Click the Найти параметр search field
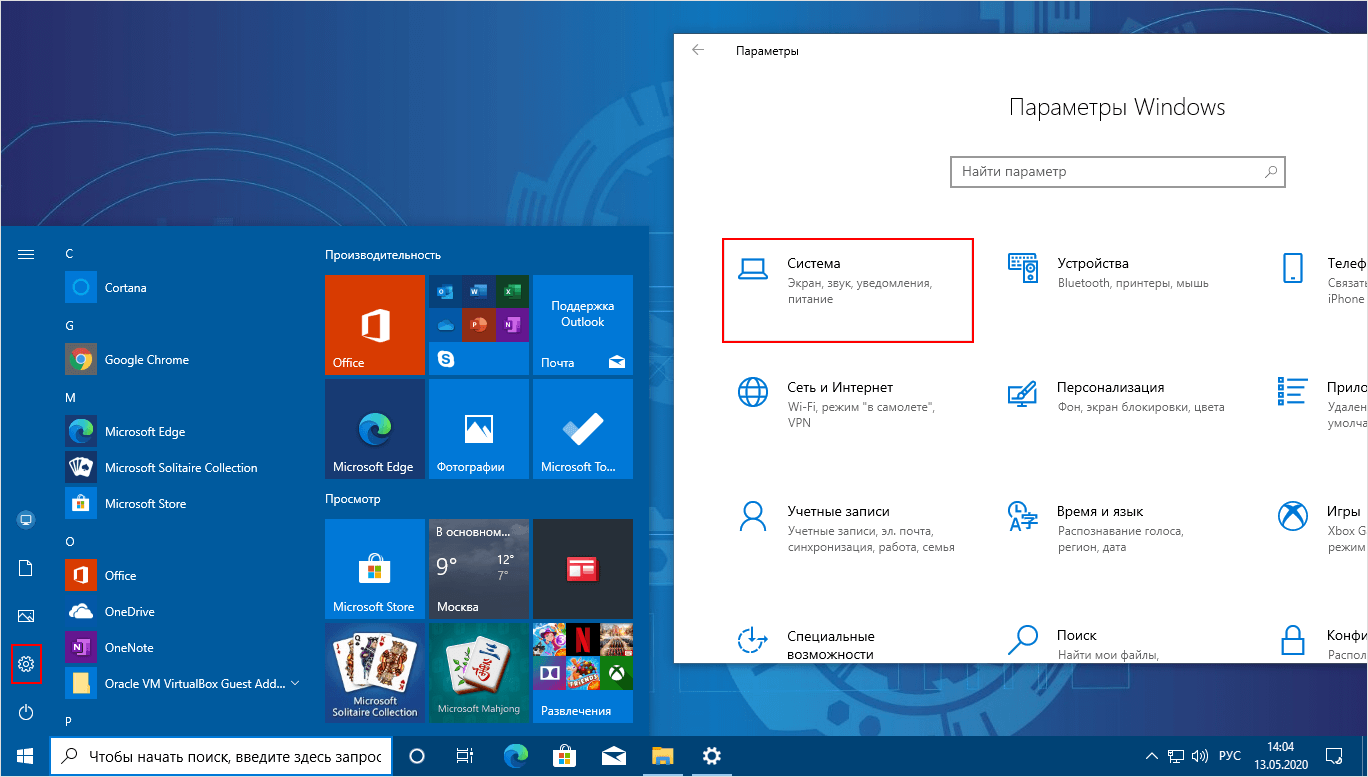Viewport: 1368px width, 777px height. click(x=1117, y=172)
